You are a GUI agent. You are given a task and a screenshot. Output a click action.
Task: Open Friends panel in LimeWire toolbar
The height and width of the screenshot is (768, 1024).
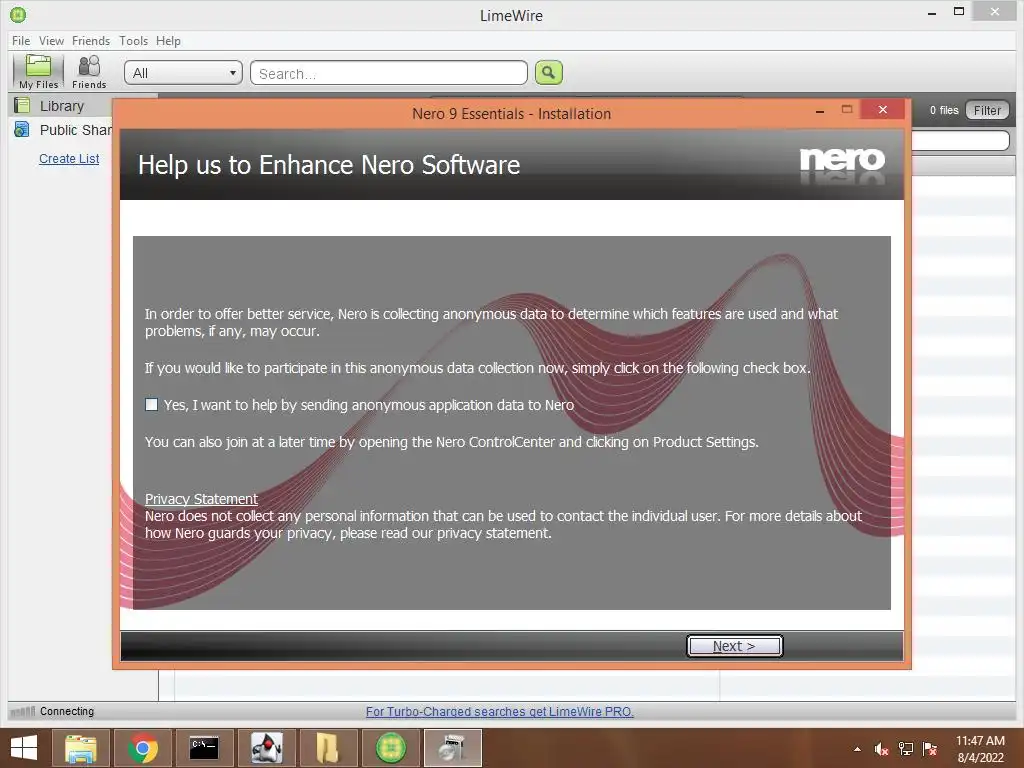pos(89,72)
